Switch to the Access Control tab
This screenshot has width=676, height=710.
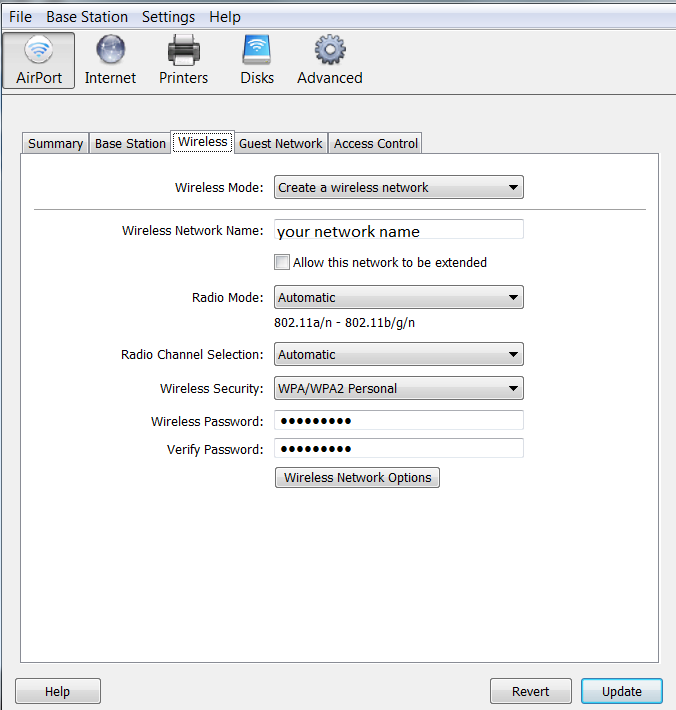375,144
